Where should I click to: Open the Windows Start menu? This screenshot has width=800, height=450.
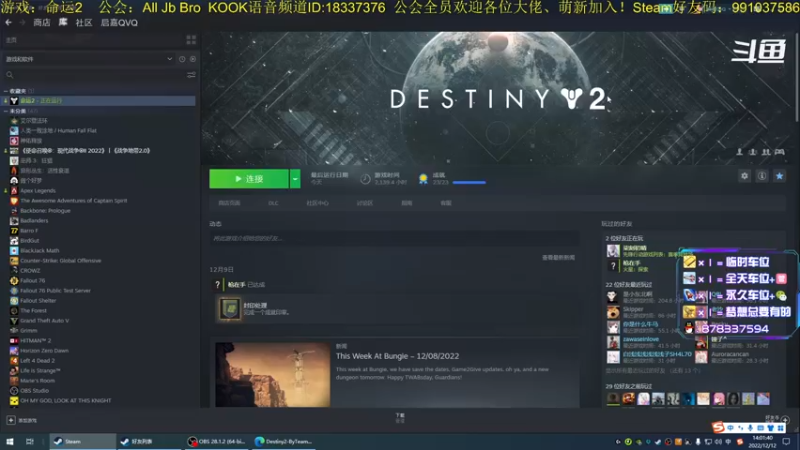(10, 442)
